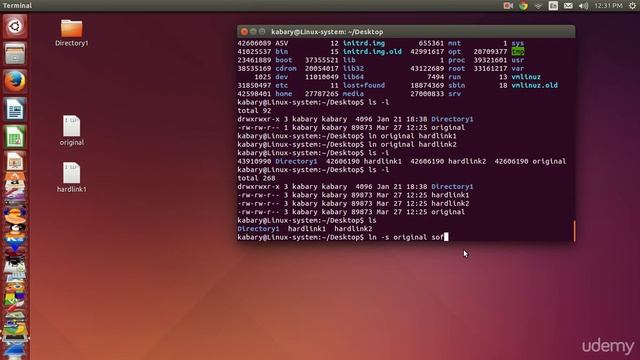
Task: Close the terminal window
Action: click(244, 32)
